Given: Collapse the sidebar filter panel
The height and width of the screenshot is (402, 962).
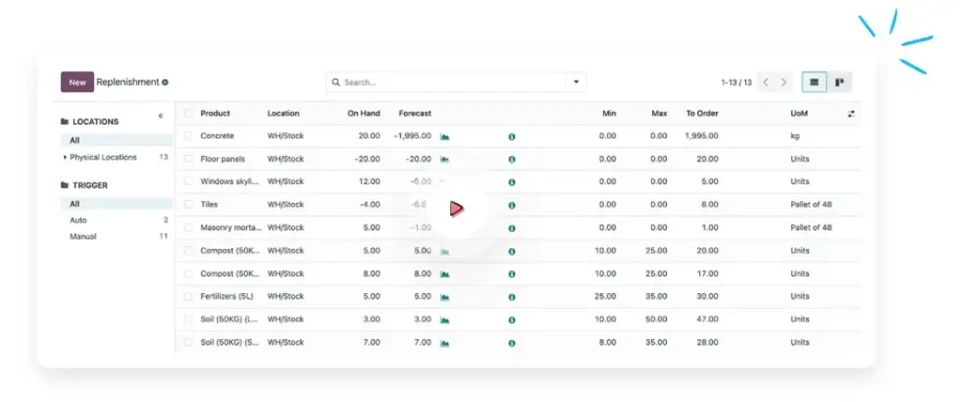Looking at the screenshot, I should tap(161, 116).
